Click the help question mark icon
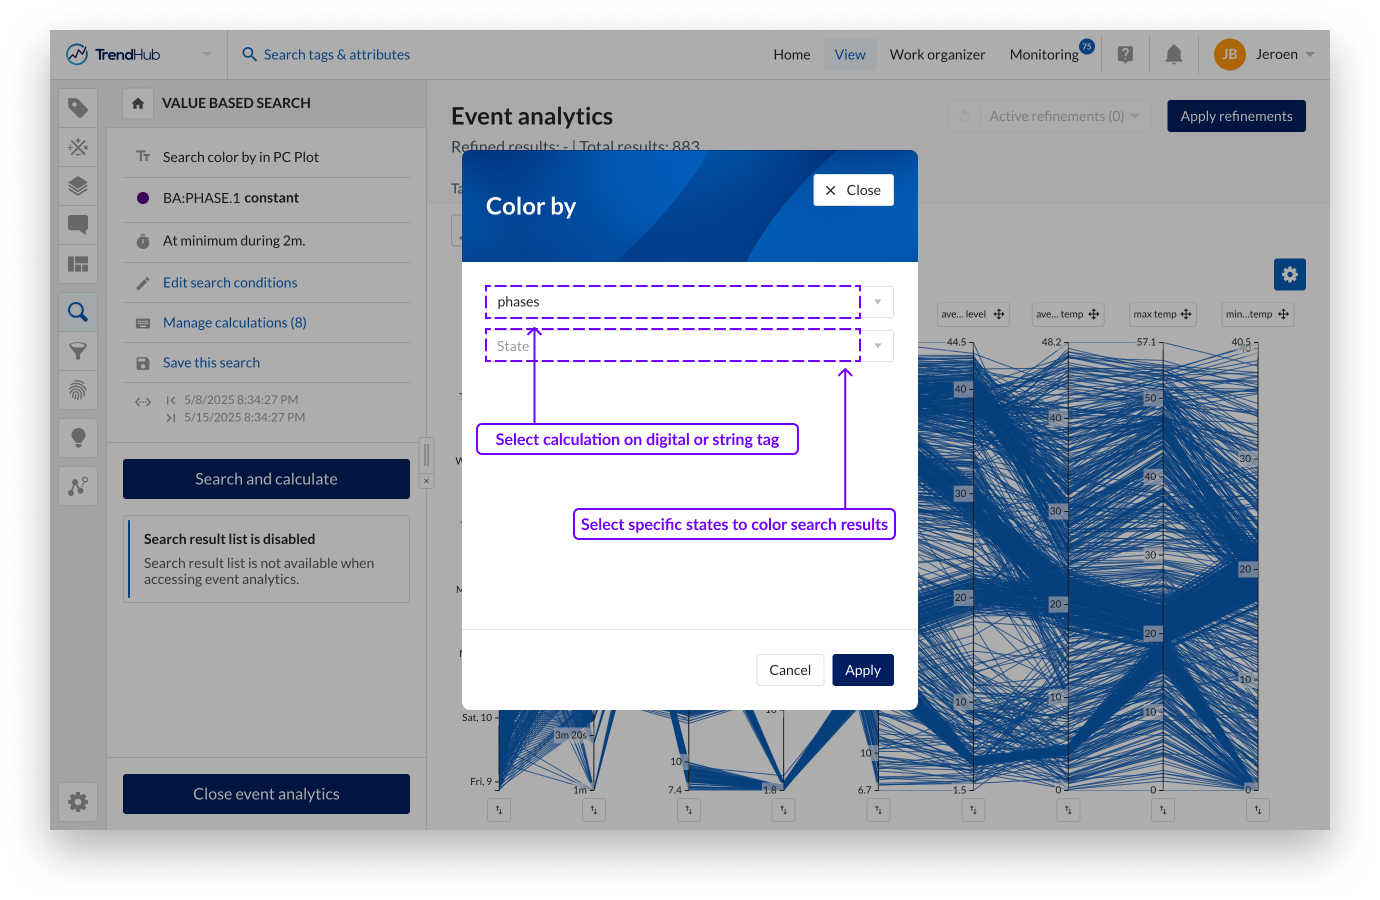The image size is (1380, 900). (1125, 55)
